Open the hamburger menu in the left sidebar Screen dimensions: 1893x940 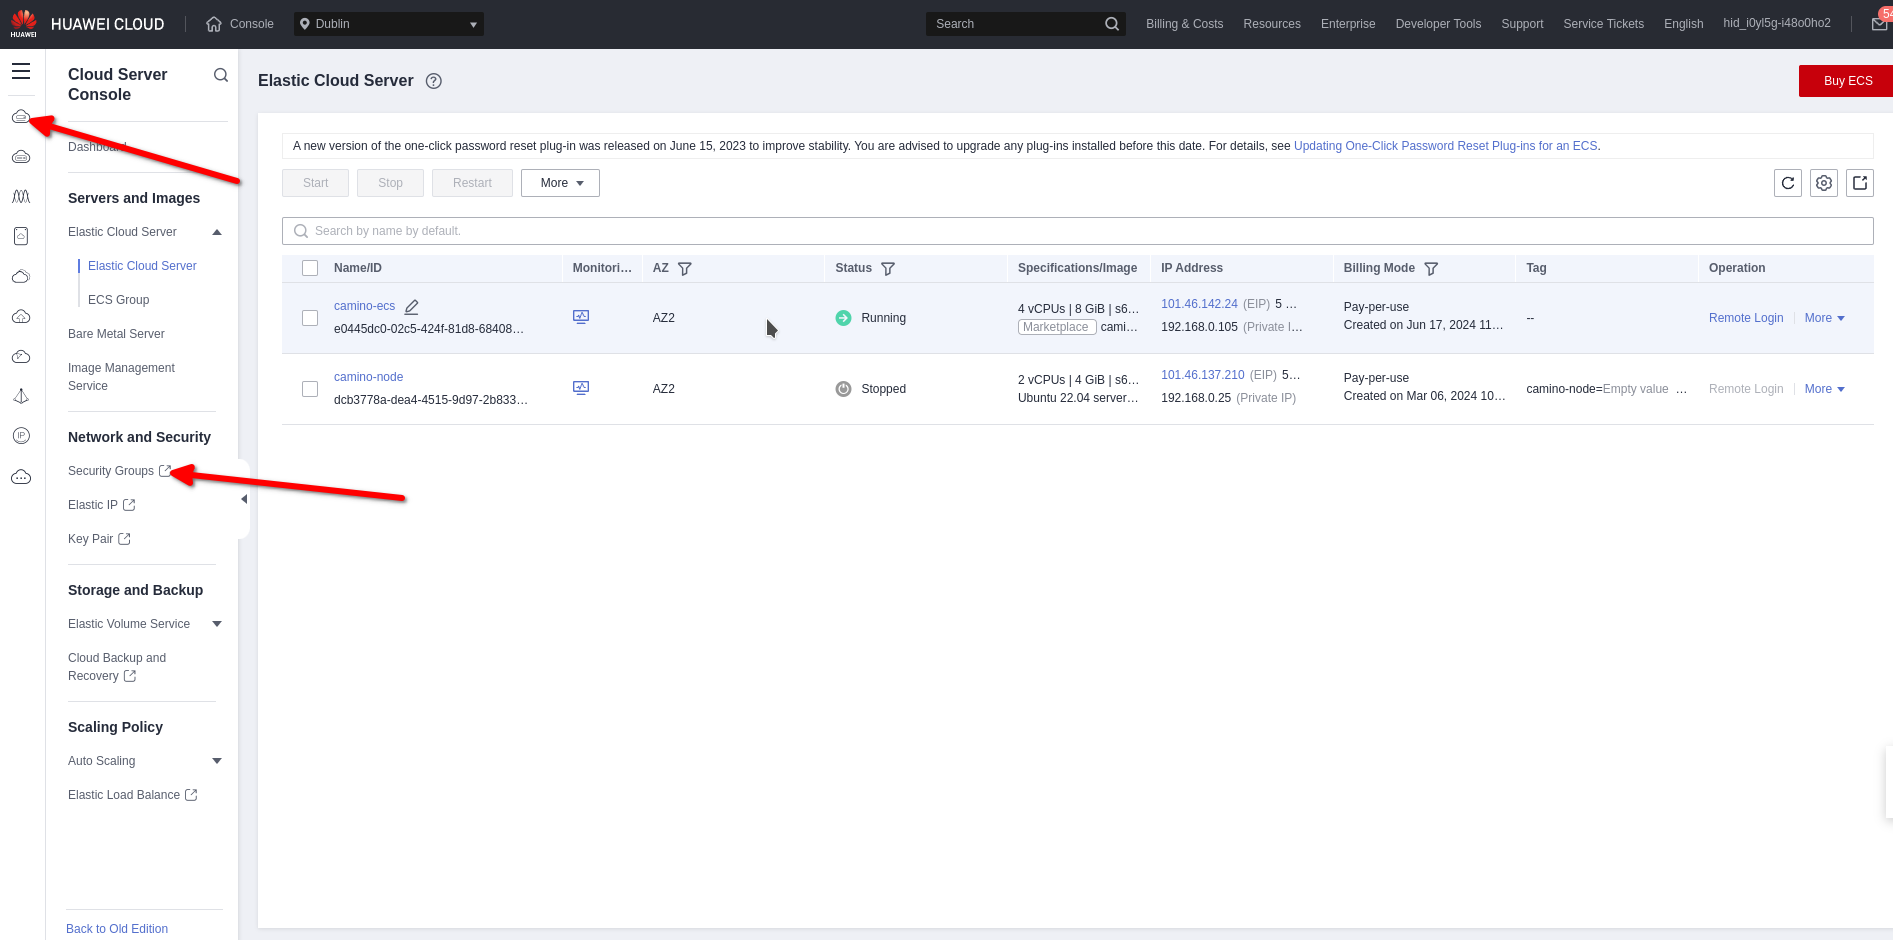[21, 71]
